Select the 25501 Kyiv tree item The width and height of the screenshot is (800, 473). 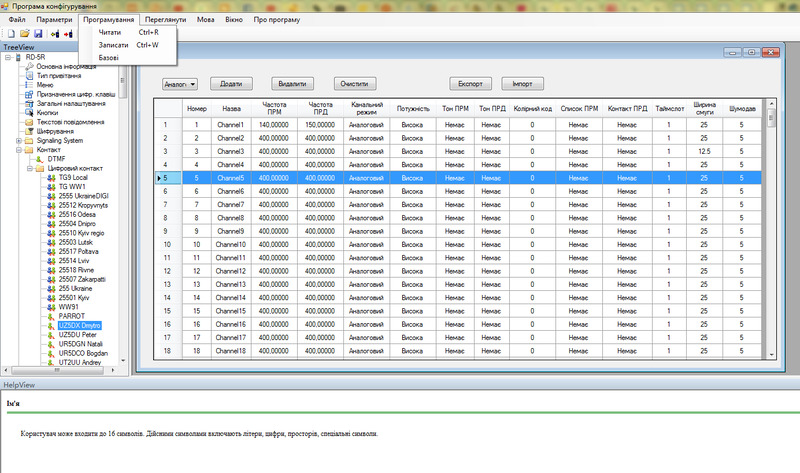[x=74, y=298]
